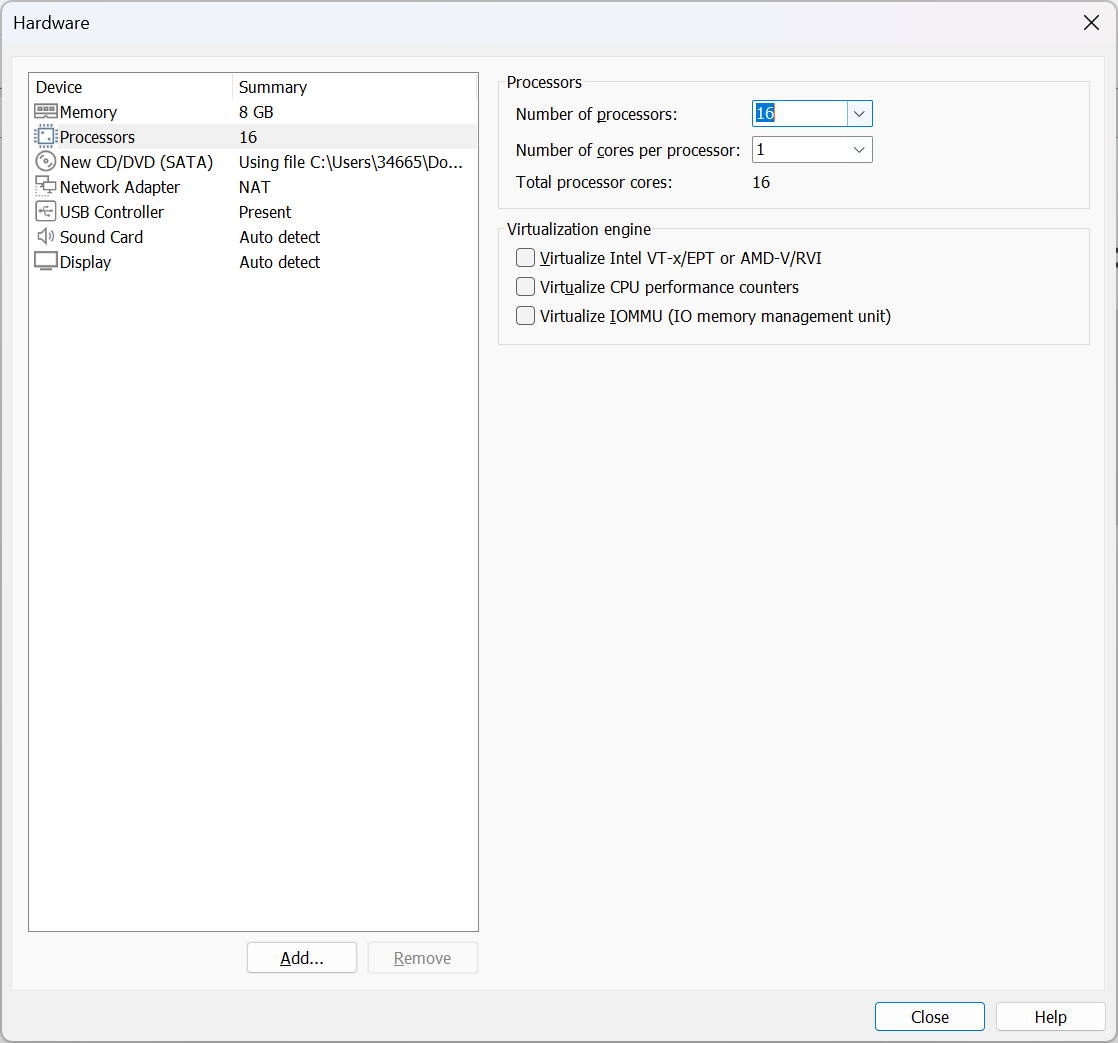Screen dimensions: 1118x1043
Task: Click the USB Controller icon
Action: point(46,212)
